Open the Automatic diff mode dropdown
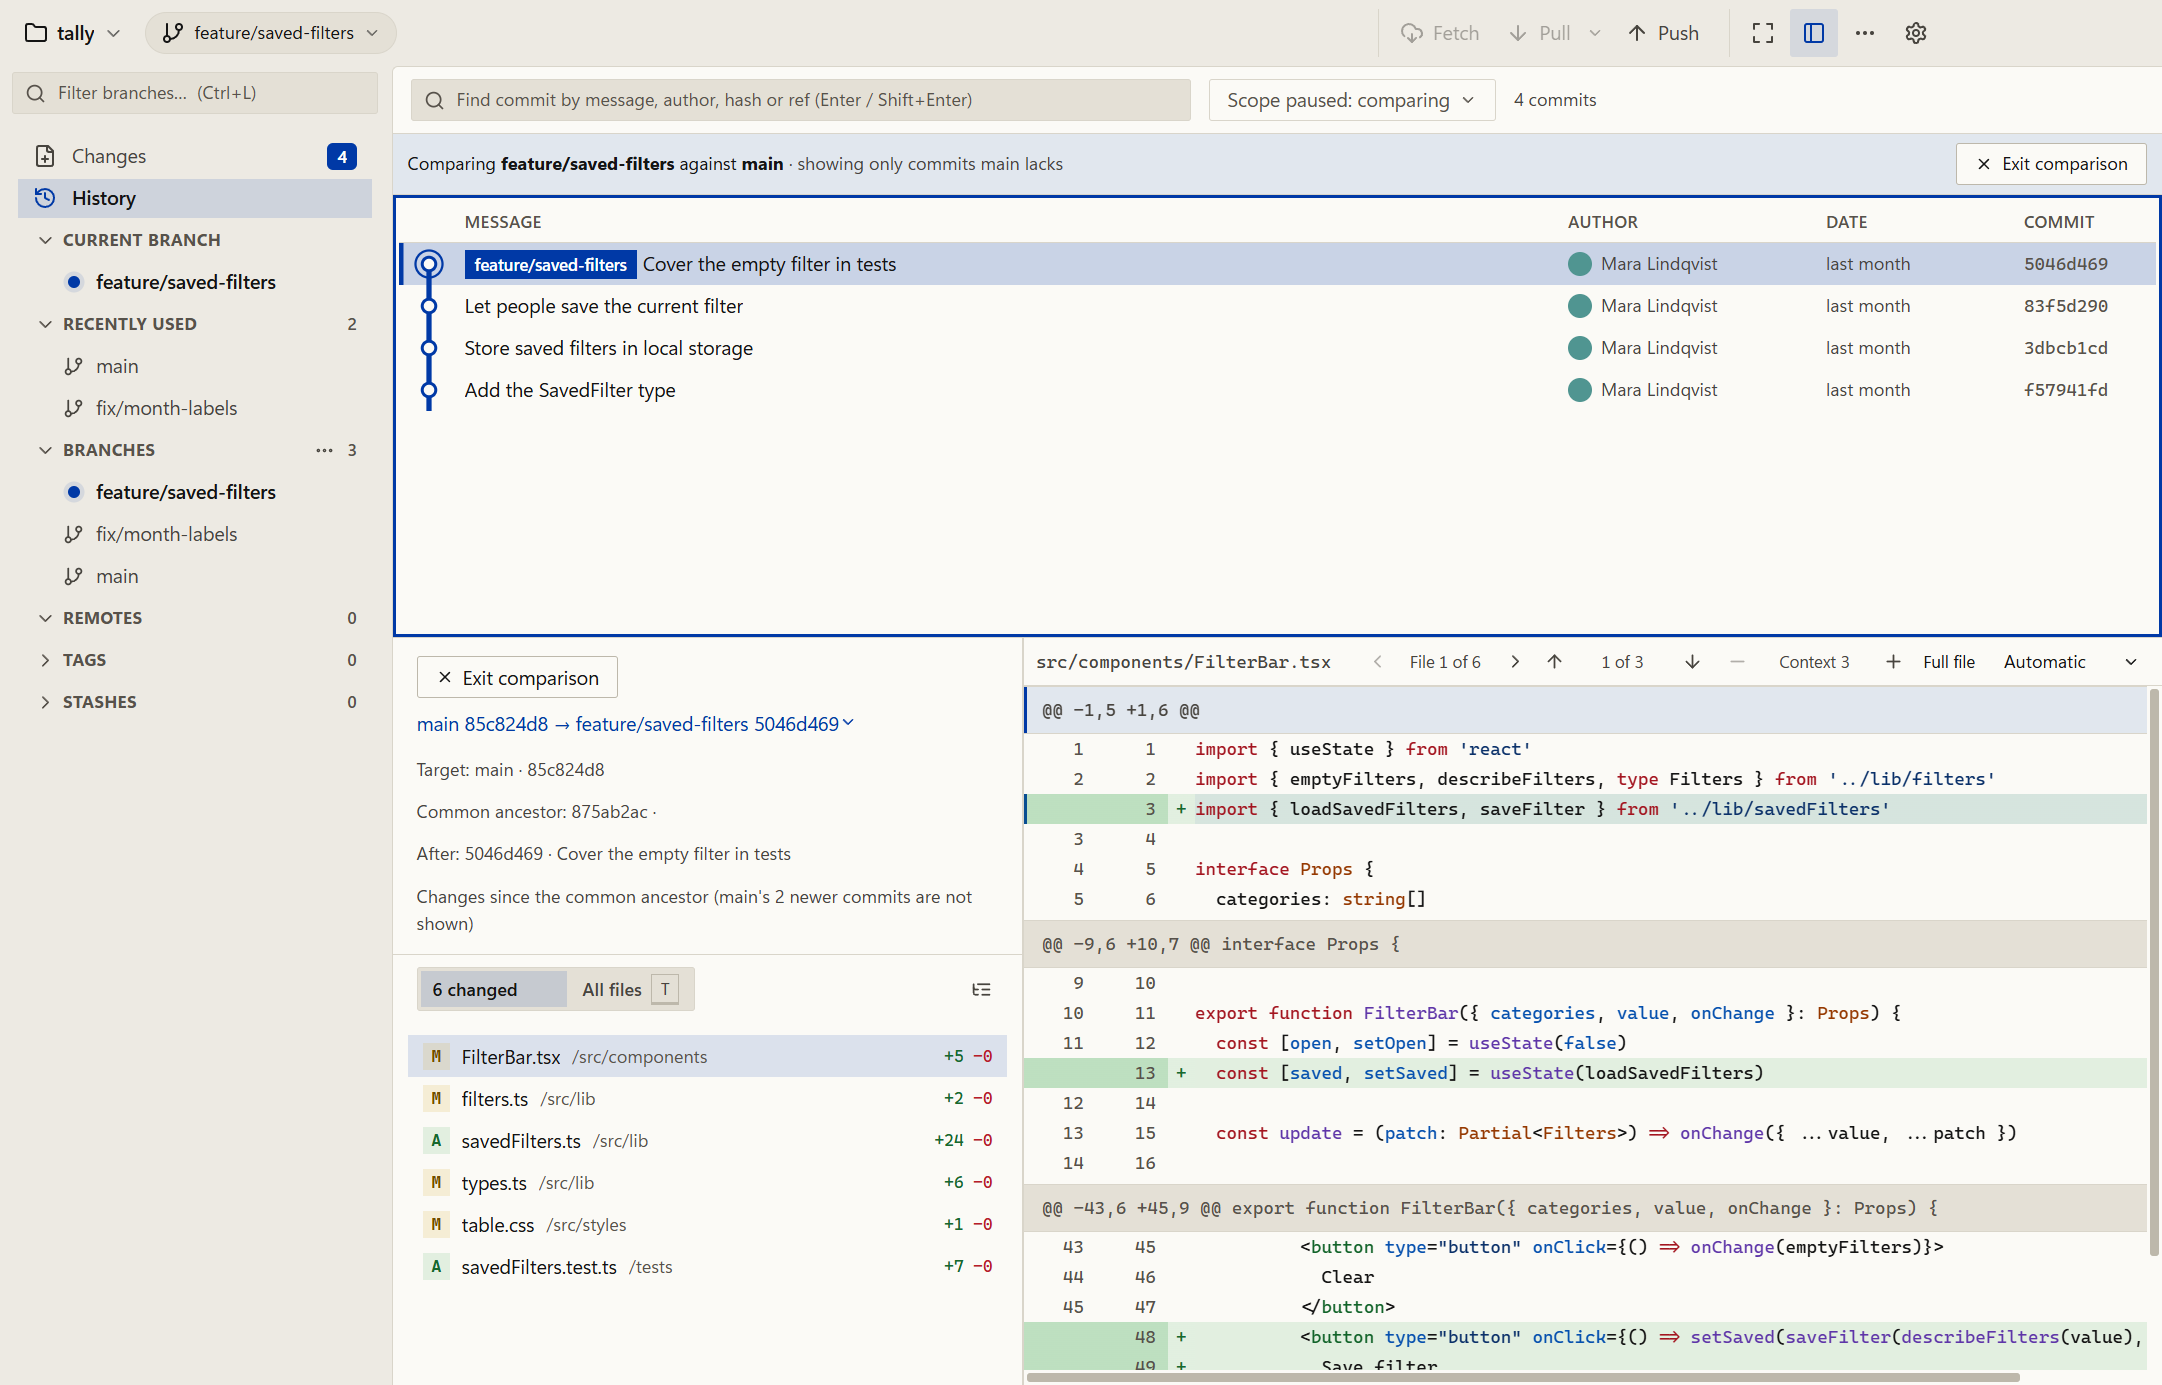Screen dimensions: 2162x1385 tap(2070, 662)
